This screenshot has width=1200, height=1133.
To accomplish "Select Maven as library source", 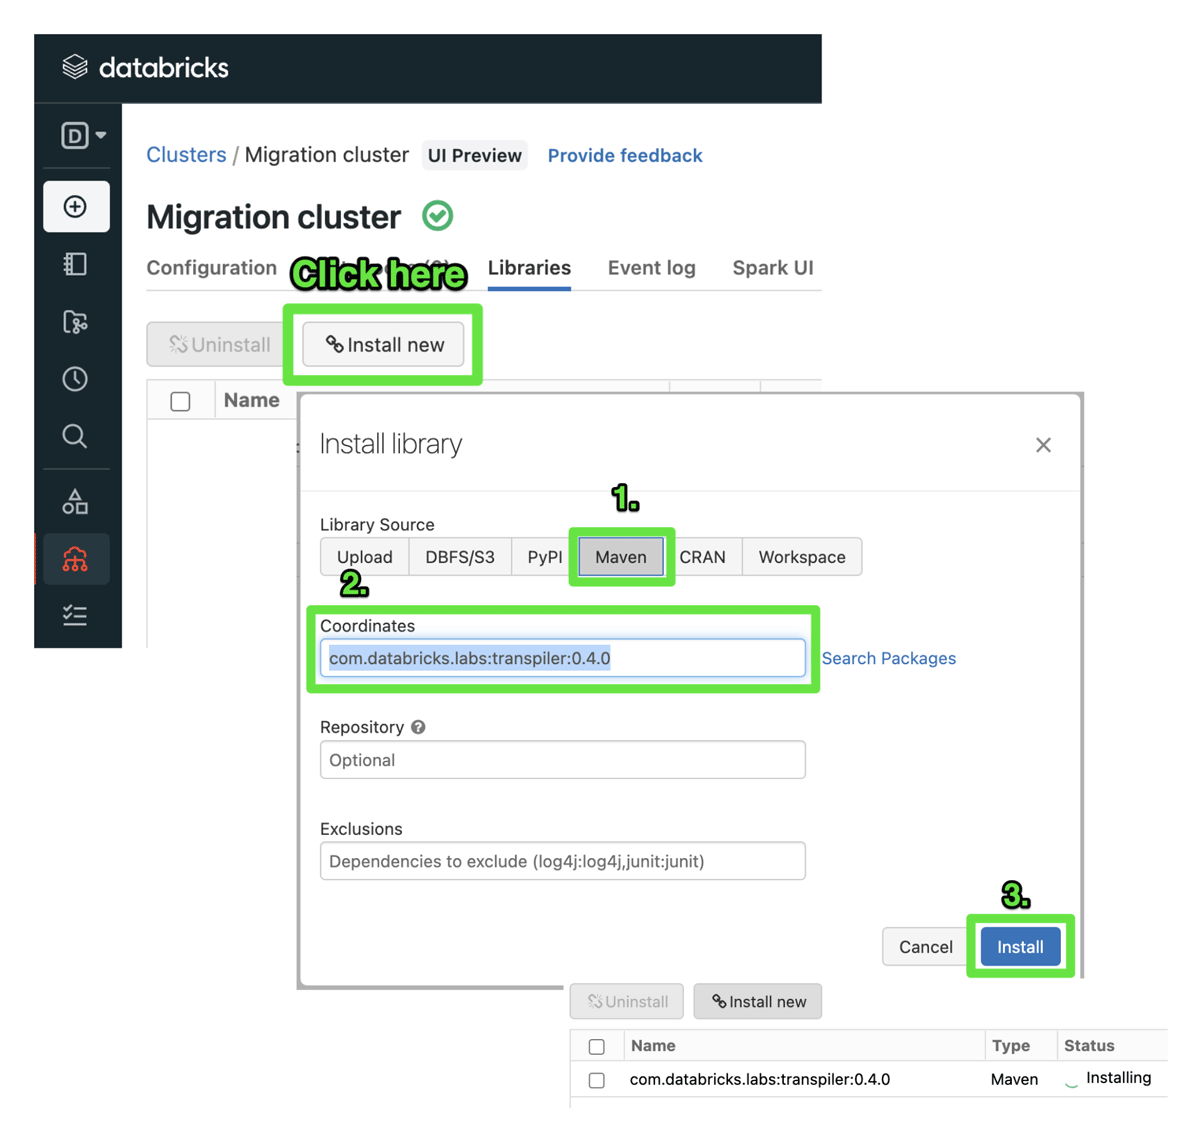I will [621, 557].
